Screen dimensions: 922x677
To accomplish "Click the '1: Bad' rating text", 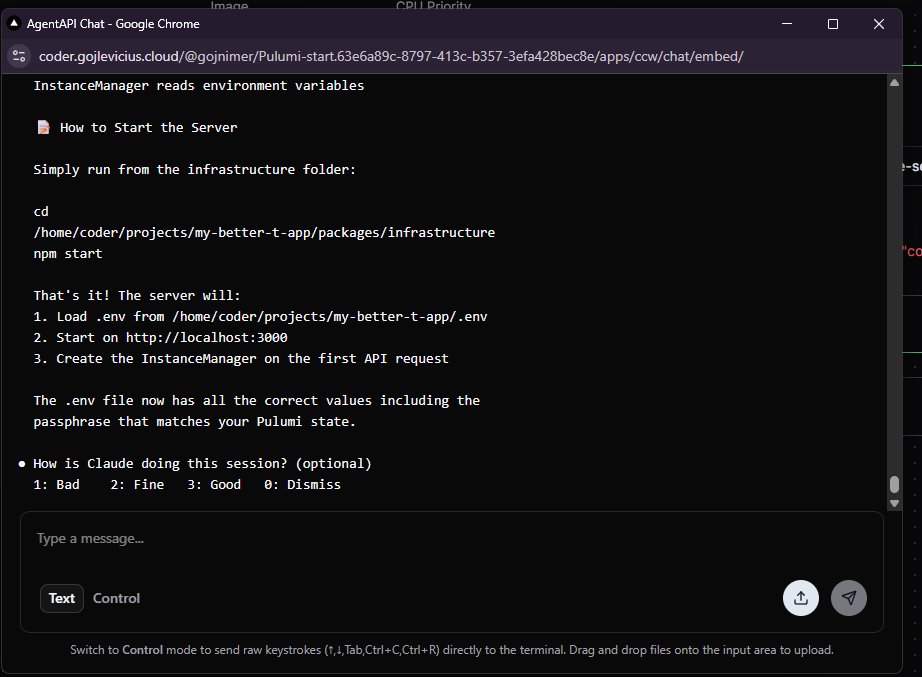I will pyautogui.click(x=56, y=485).
